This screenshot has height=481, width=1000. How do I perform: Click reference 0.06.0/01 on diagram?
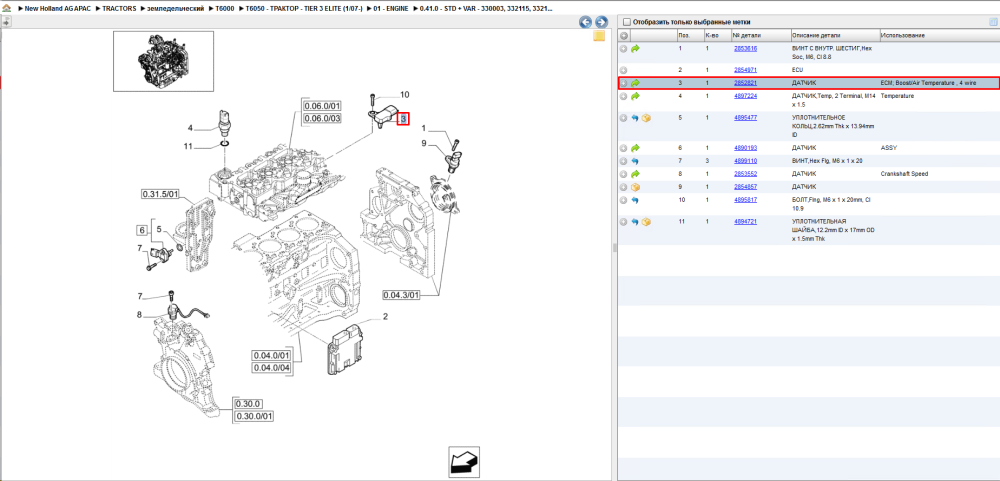point(322,106)
